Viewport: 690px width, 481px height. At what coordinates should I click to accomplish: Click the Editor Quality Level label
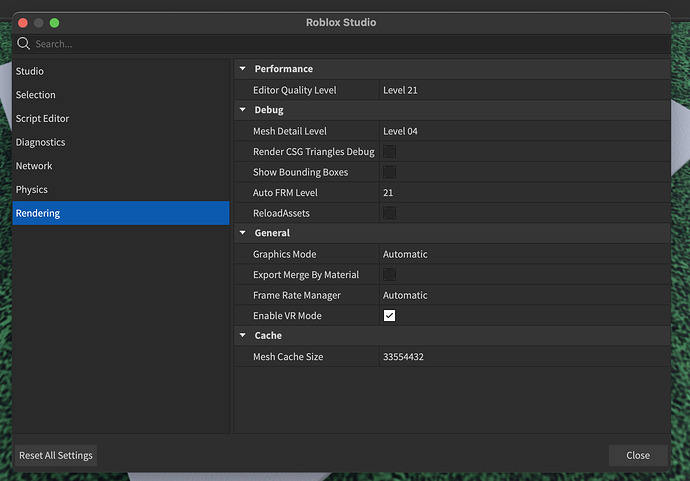(294, 90)
